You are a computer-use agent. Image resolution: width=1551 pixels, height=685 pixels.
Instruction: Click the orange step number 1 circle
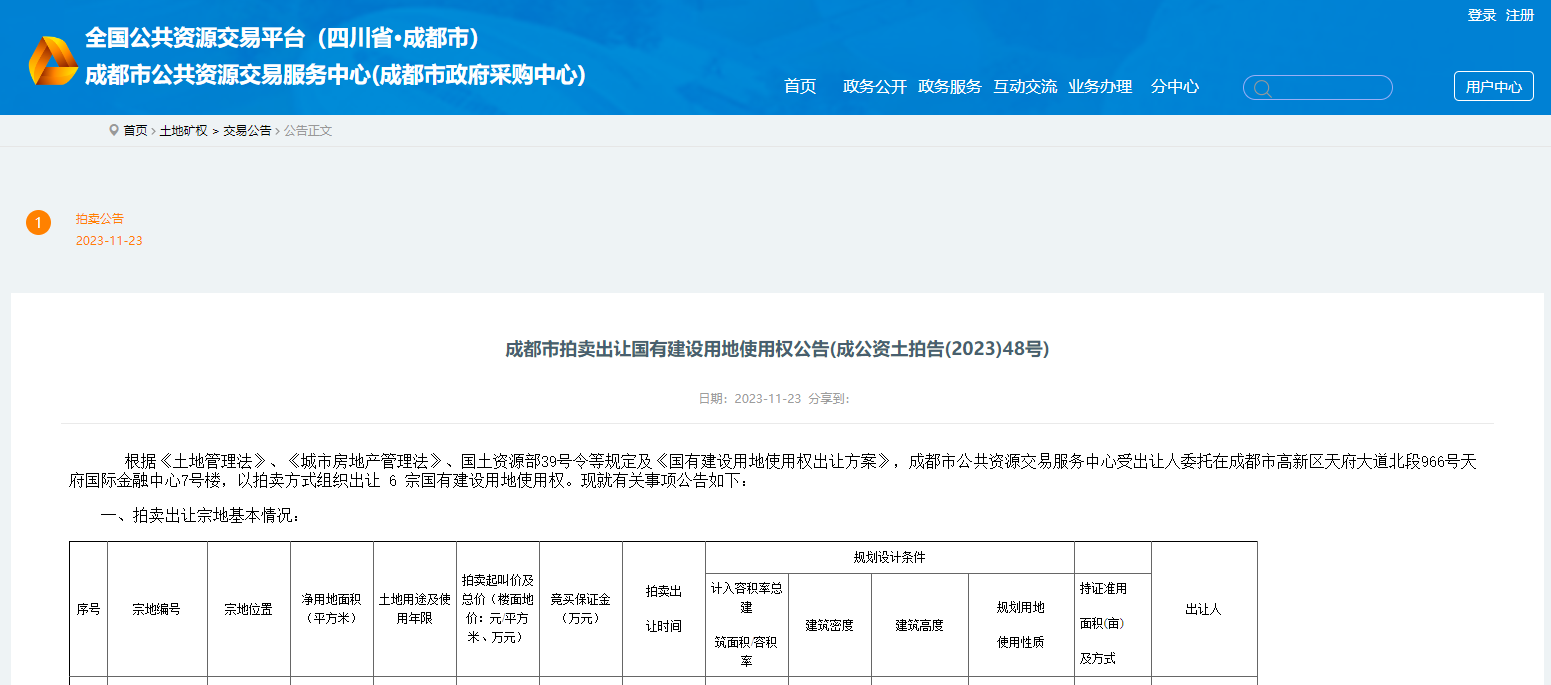tap(38, 223)
